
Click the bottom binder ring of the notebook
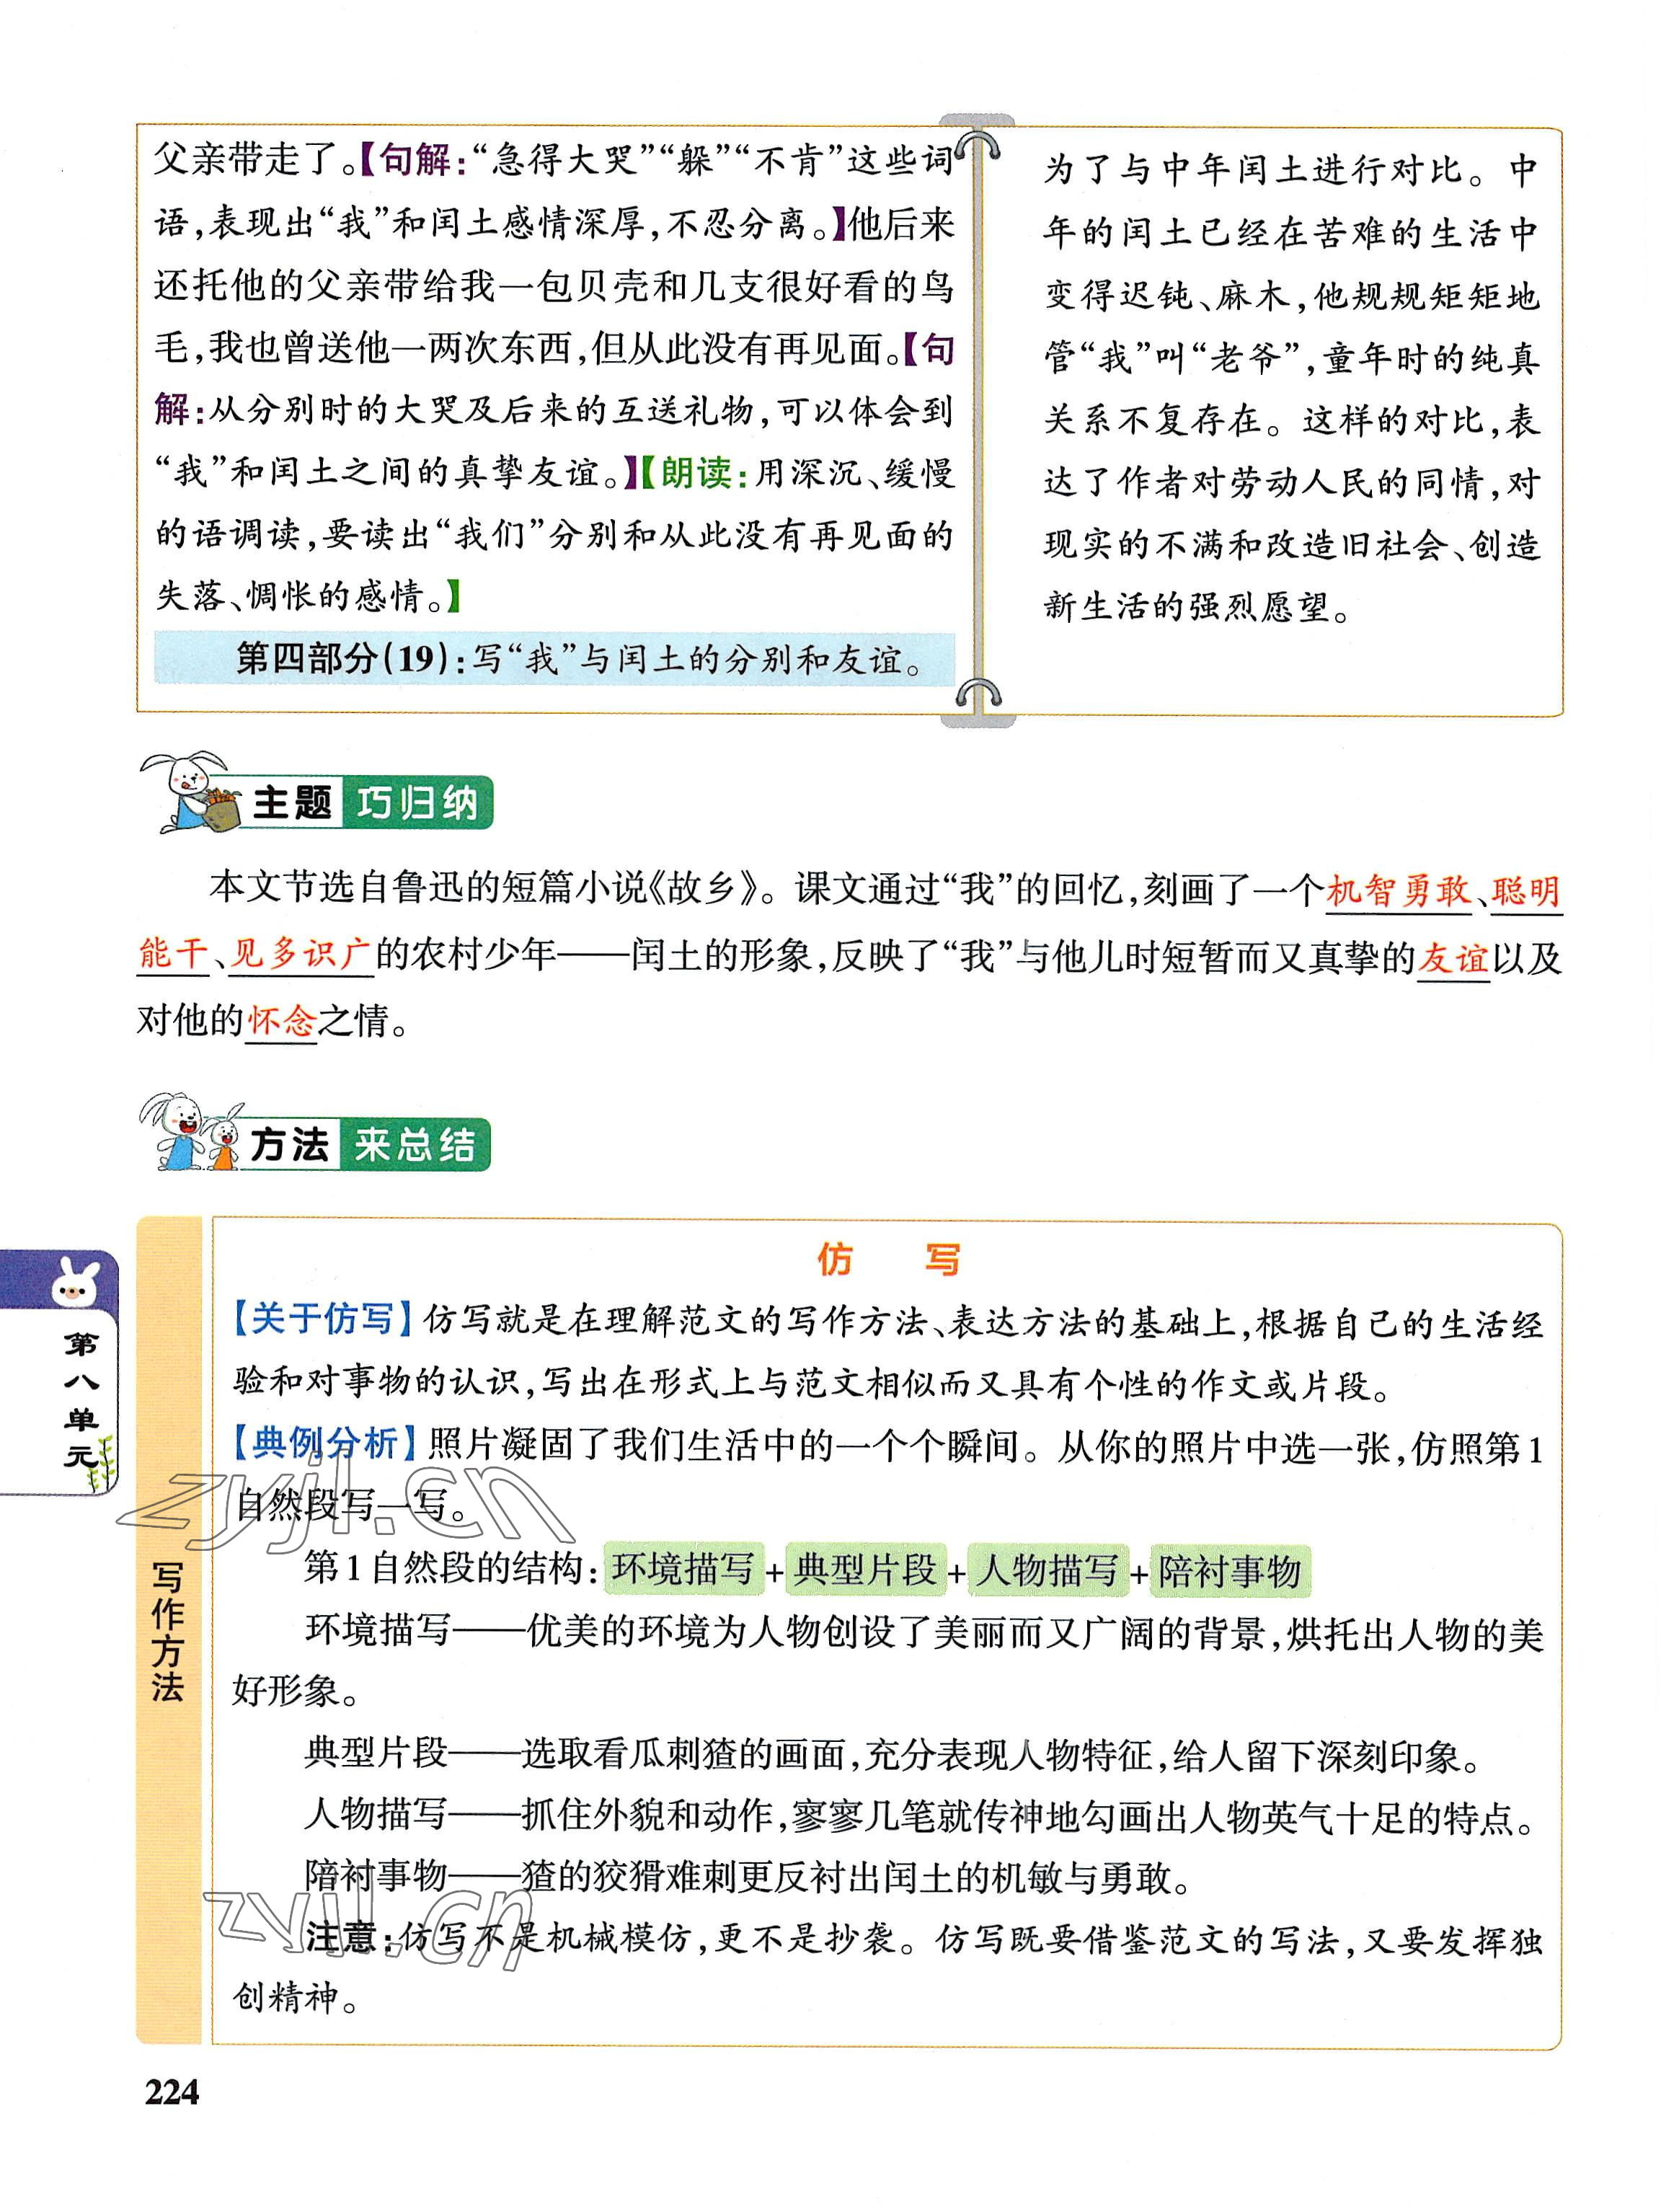pyautogui.click(x=978, y=693)
